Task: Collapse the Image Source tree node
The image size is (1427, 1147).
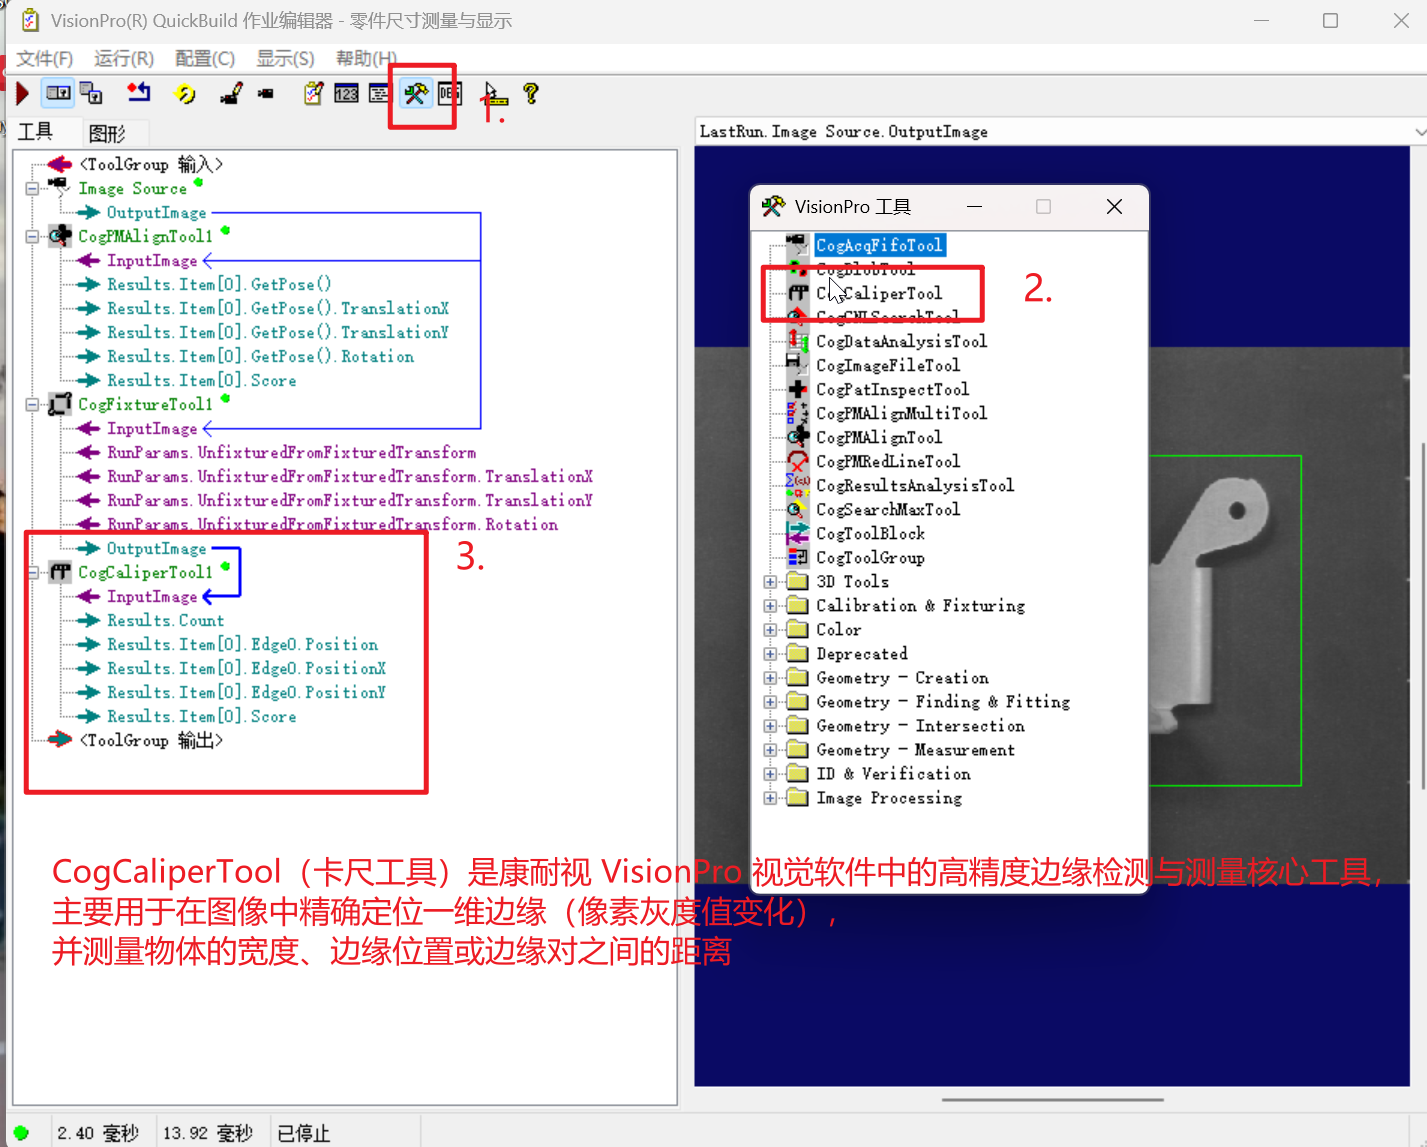Action: [x=32, y=188]
